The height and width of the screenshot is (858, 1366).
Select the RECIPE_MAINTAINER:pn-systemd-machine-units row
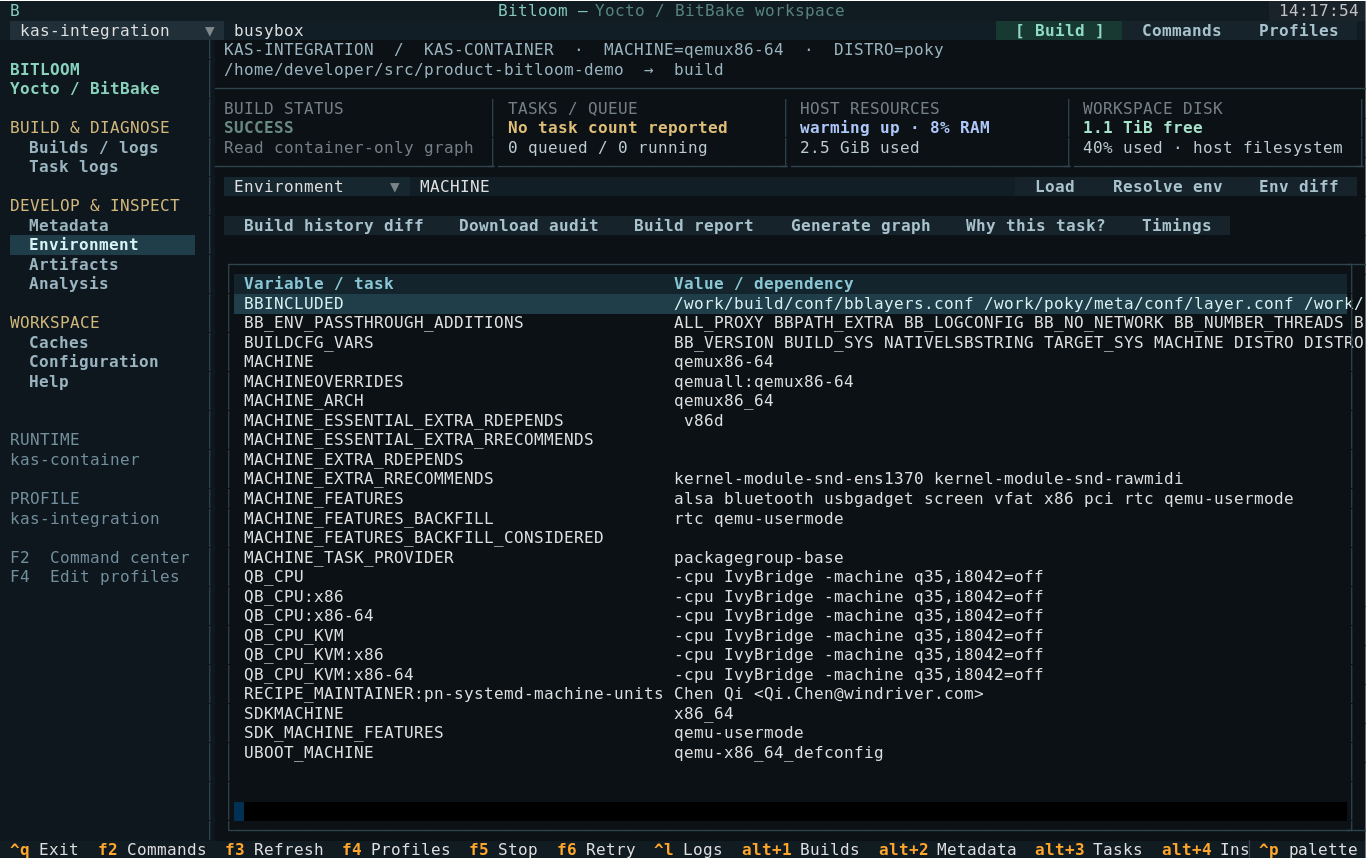pyautogui.click(x=790, y=694)
